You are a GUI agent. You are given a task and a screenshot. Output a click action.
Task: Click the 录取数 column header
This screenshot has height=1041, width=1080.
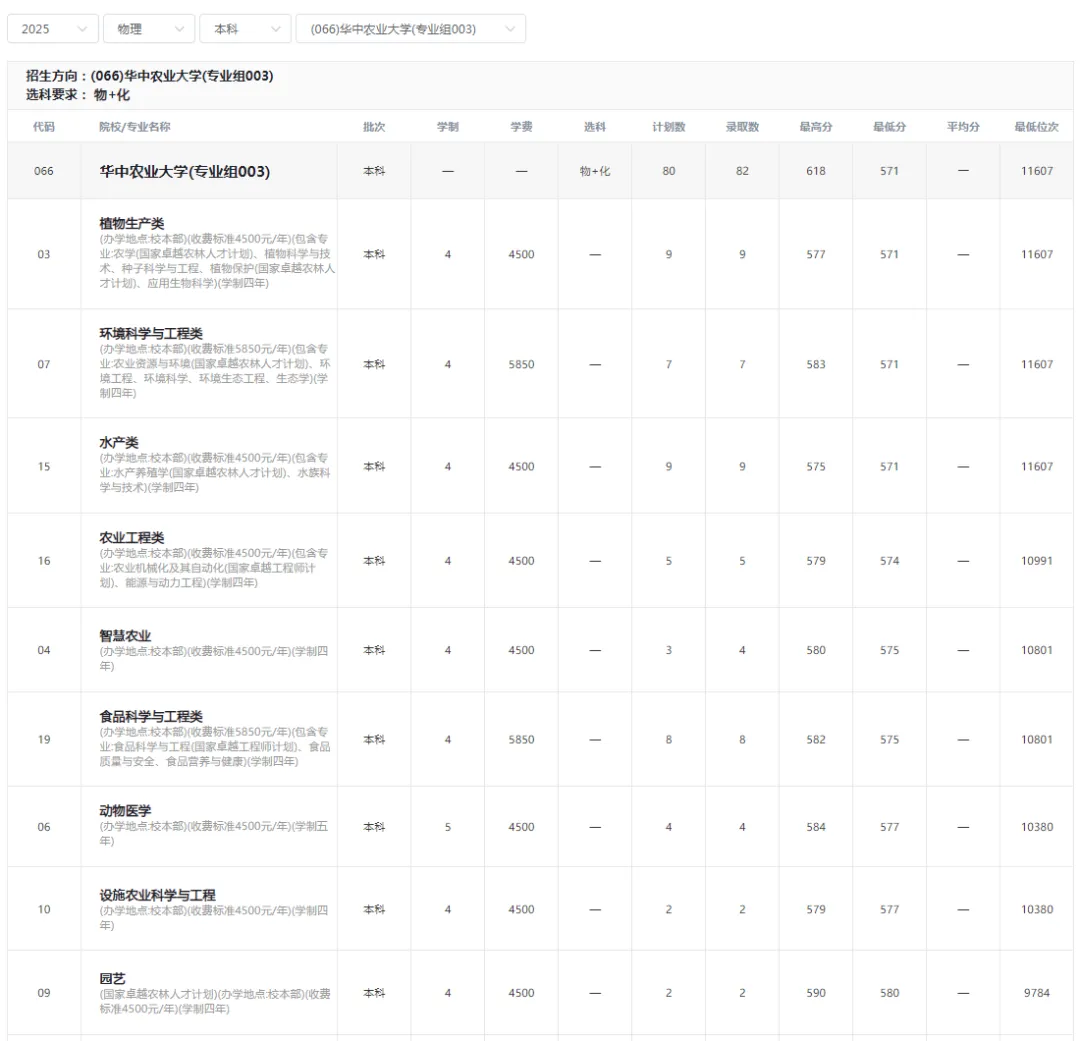(x=742, y=127)
